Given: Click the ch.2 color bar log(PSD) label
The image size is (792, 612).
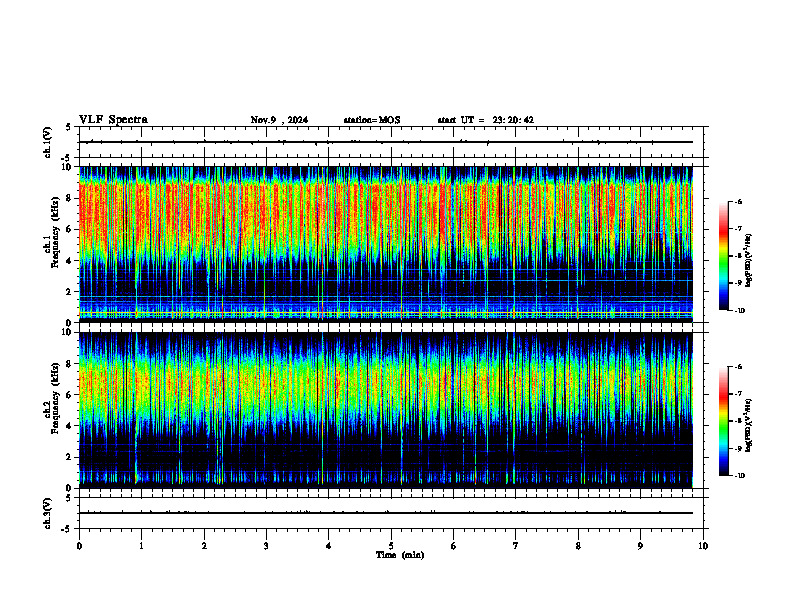Looking at the screenshot, I should [x=749, y=426].
